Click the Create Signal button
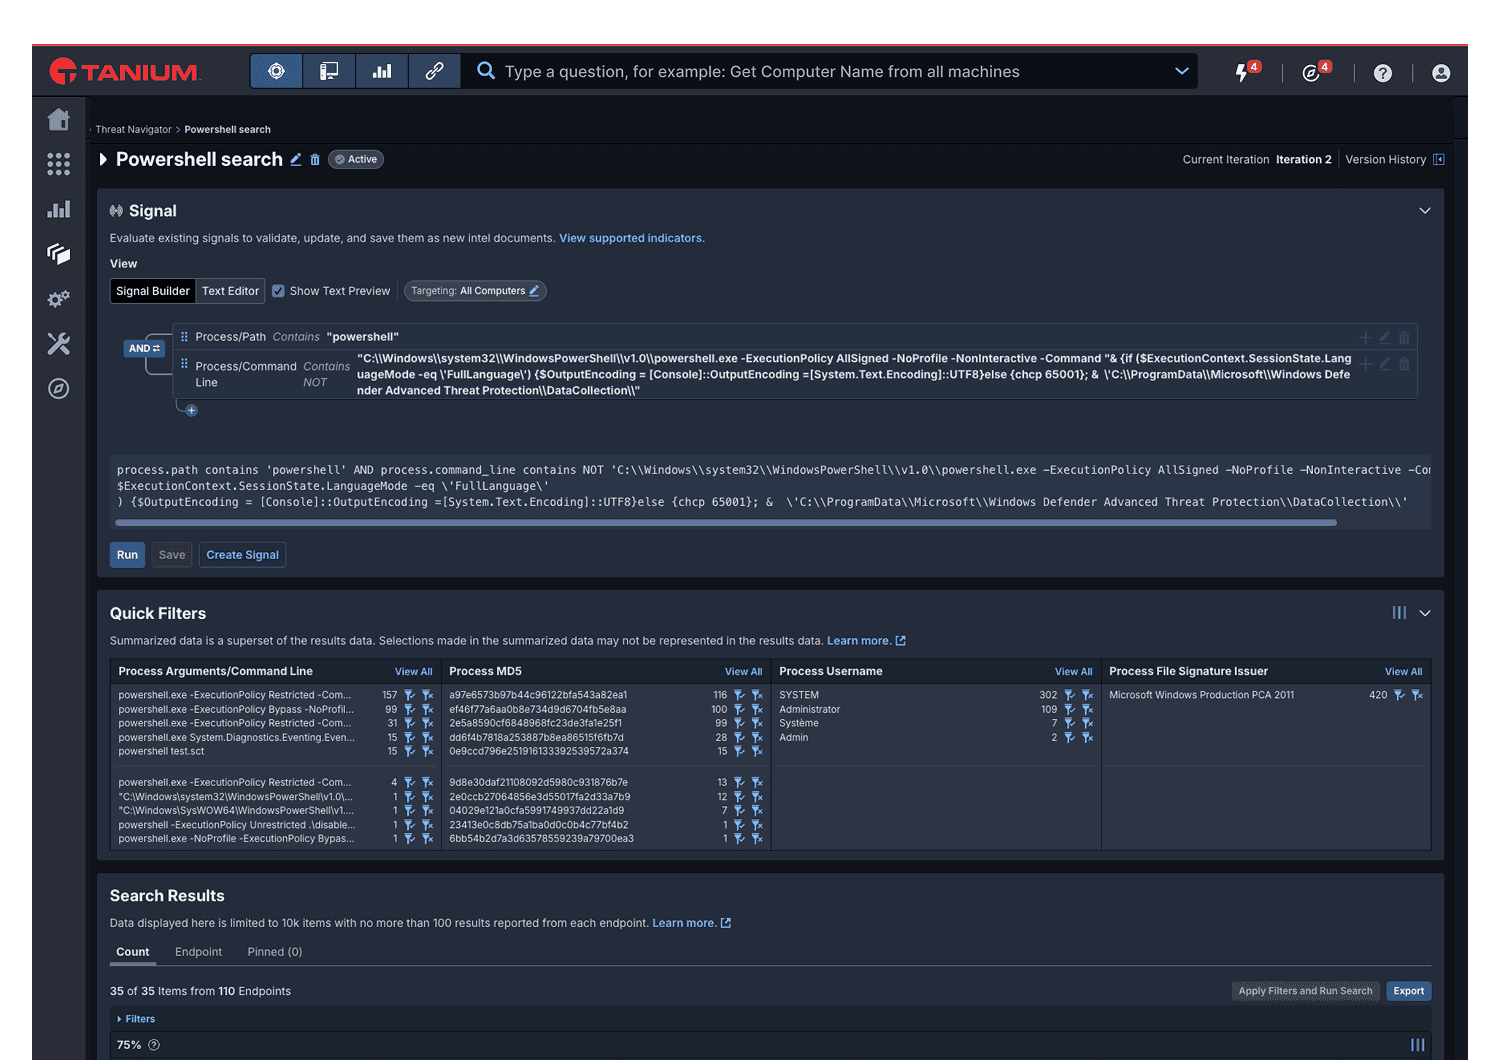 [242, 555]
